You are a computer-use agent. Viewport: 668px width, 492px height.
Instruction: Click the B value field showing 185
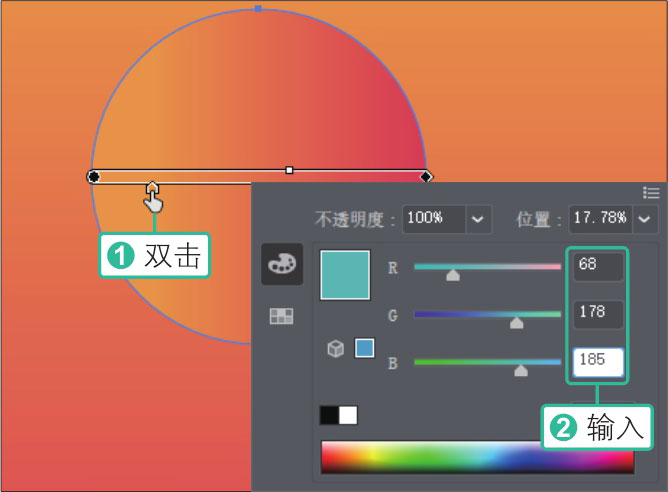pyautogui.click(x=597, y=361)
